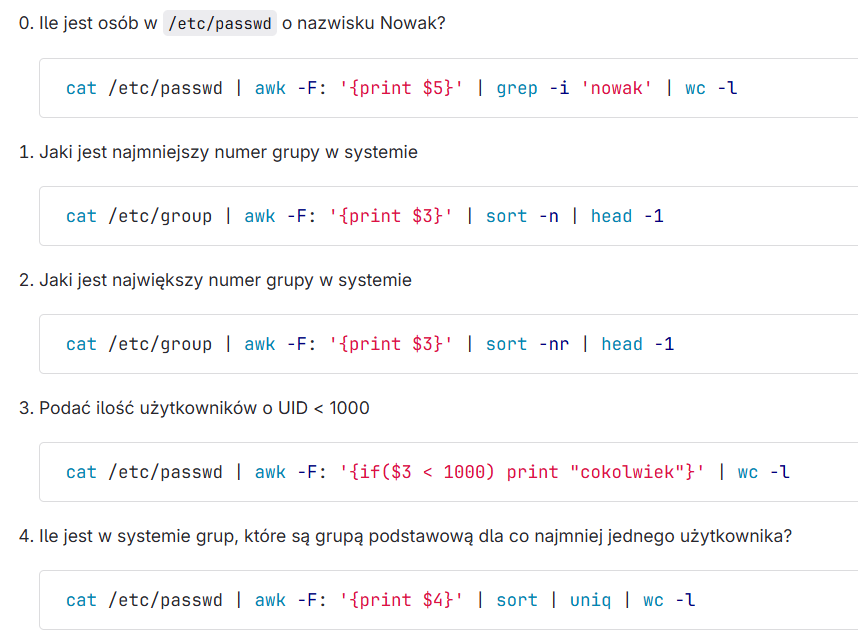This screenshot has width=858, height=641.
Task: Click 'wc -l' in the cokolwiek command
Action: (763, 472)
